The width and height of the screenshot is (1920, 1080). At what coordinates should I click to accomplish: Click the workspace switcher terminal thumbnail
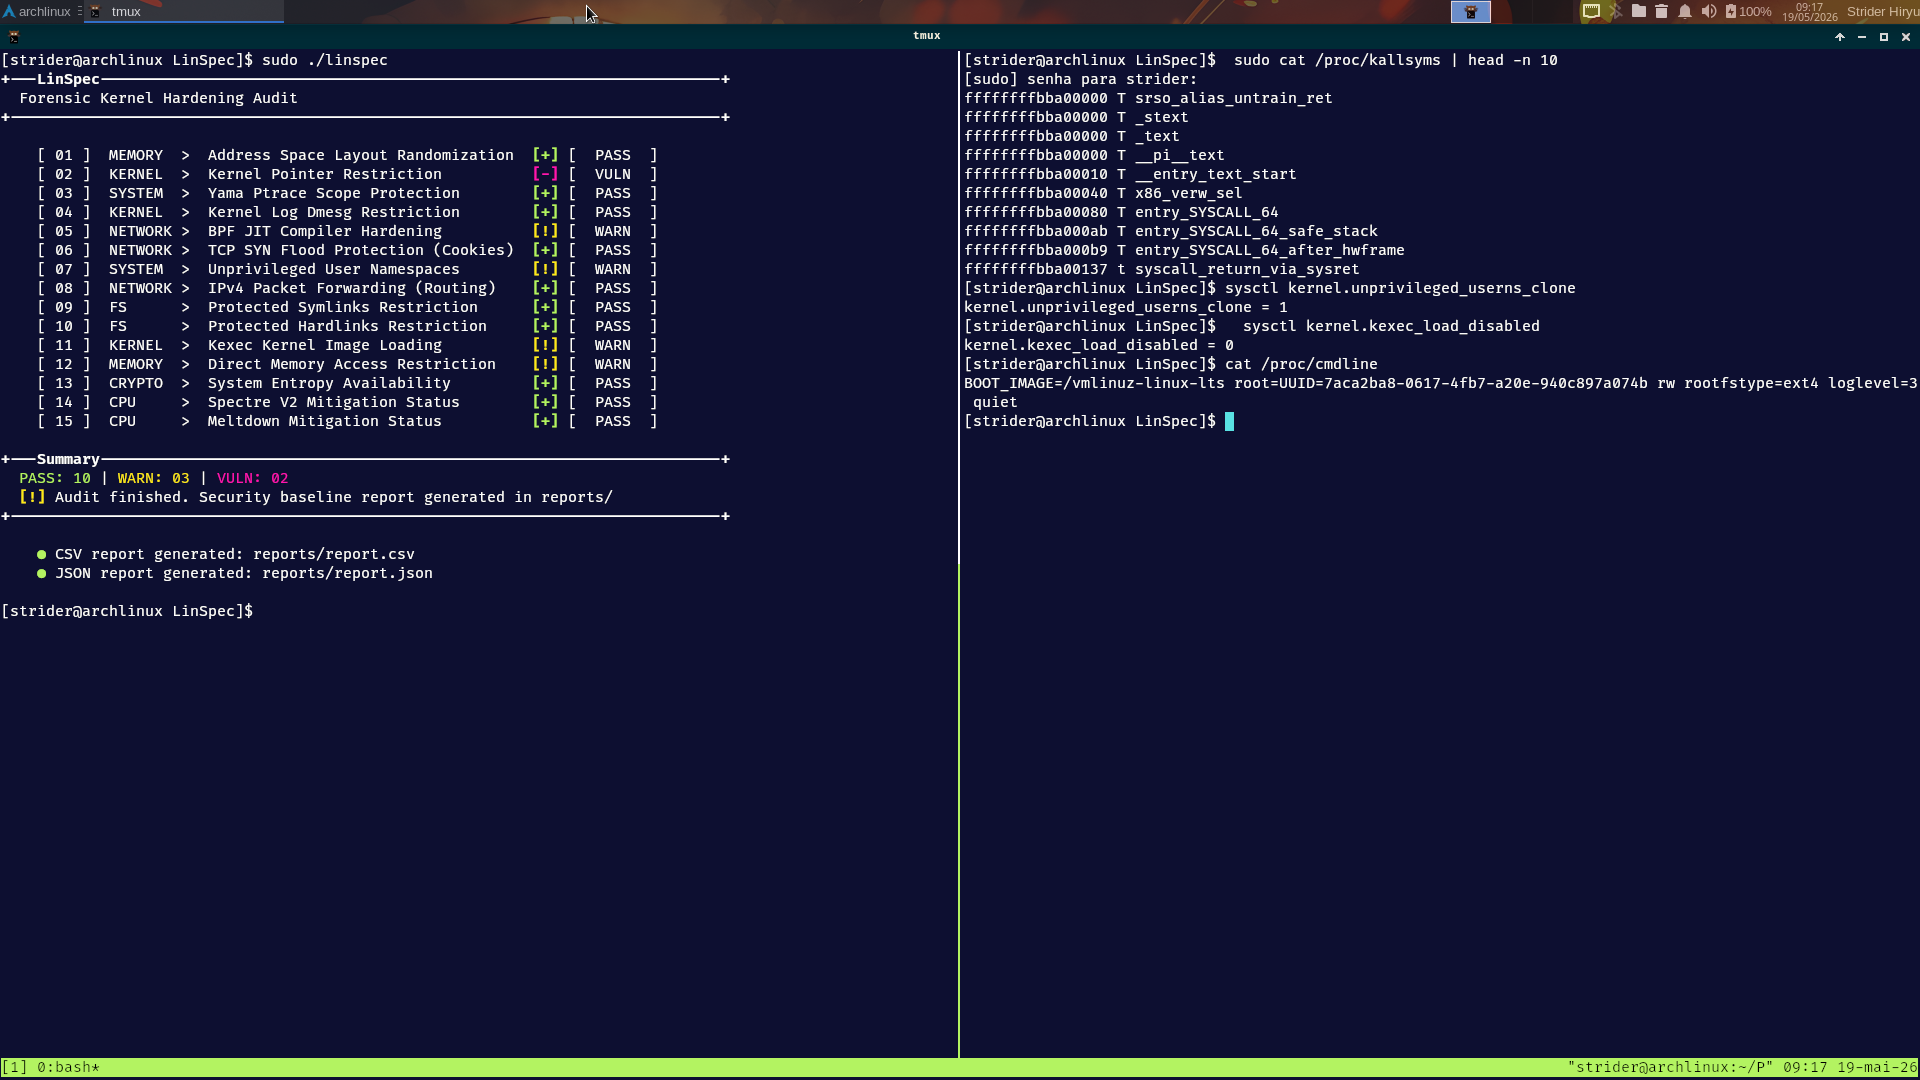click(x=1470, y=12)
